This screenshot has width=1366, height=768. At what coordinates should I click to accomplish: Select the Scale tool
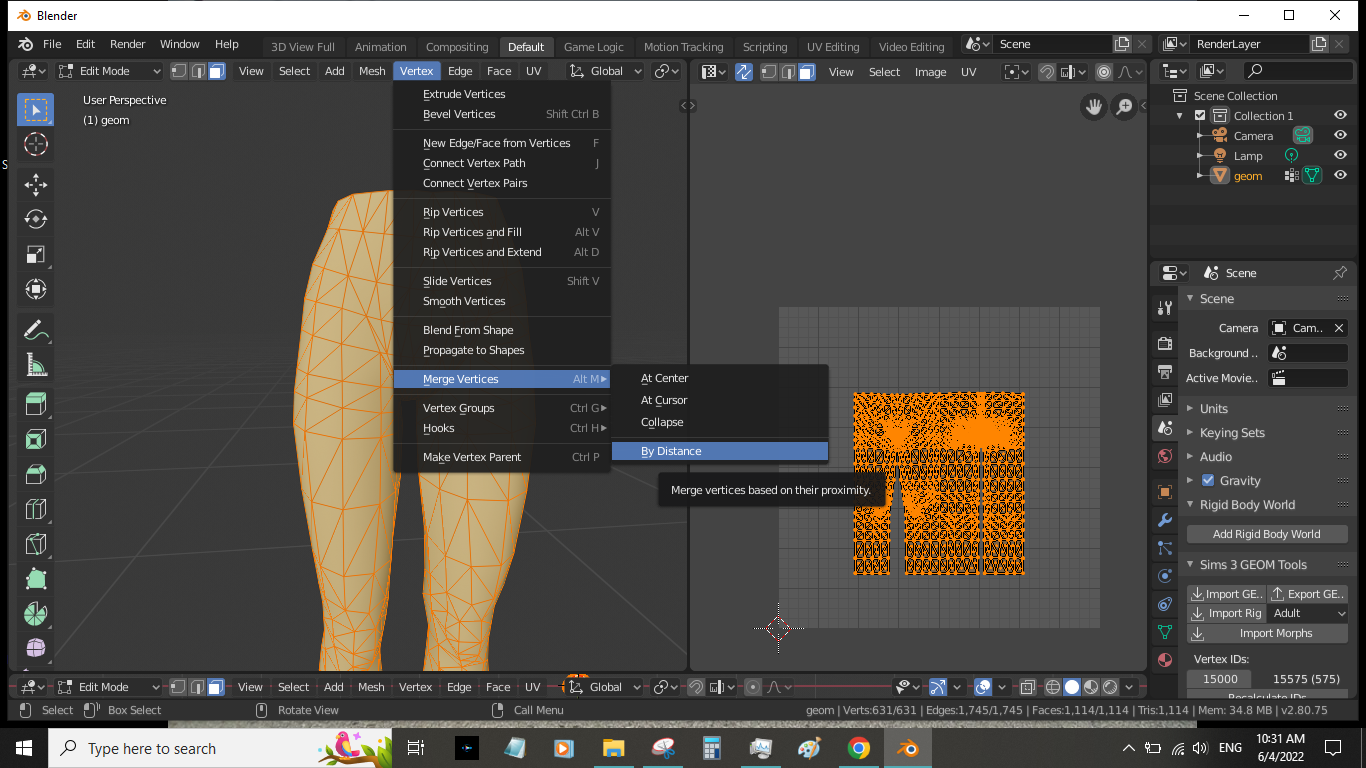(x=35, y=254)
